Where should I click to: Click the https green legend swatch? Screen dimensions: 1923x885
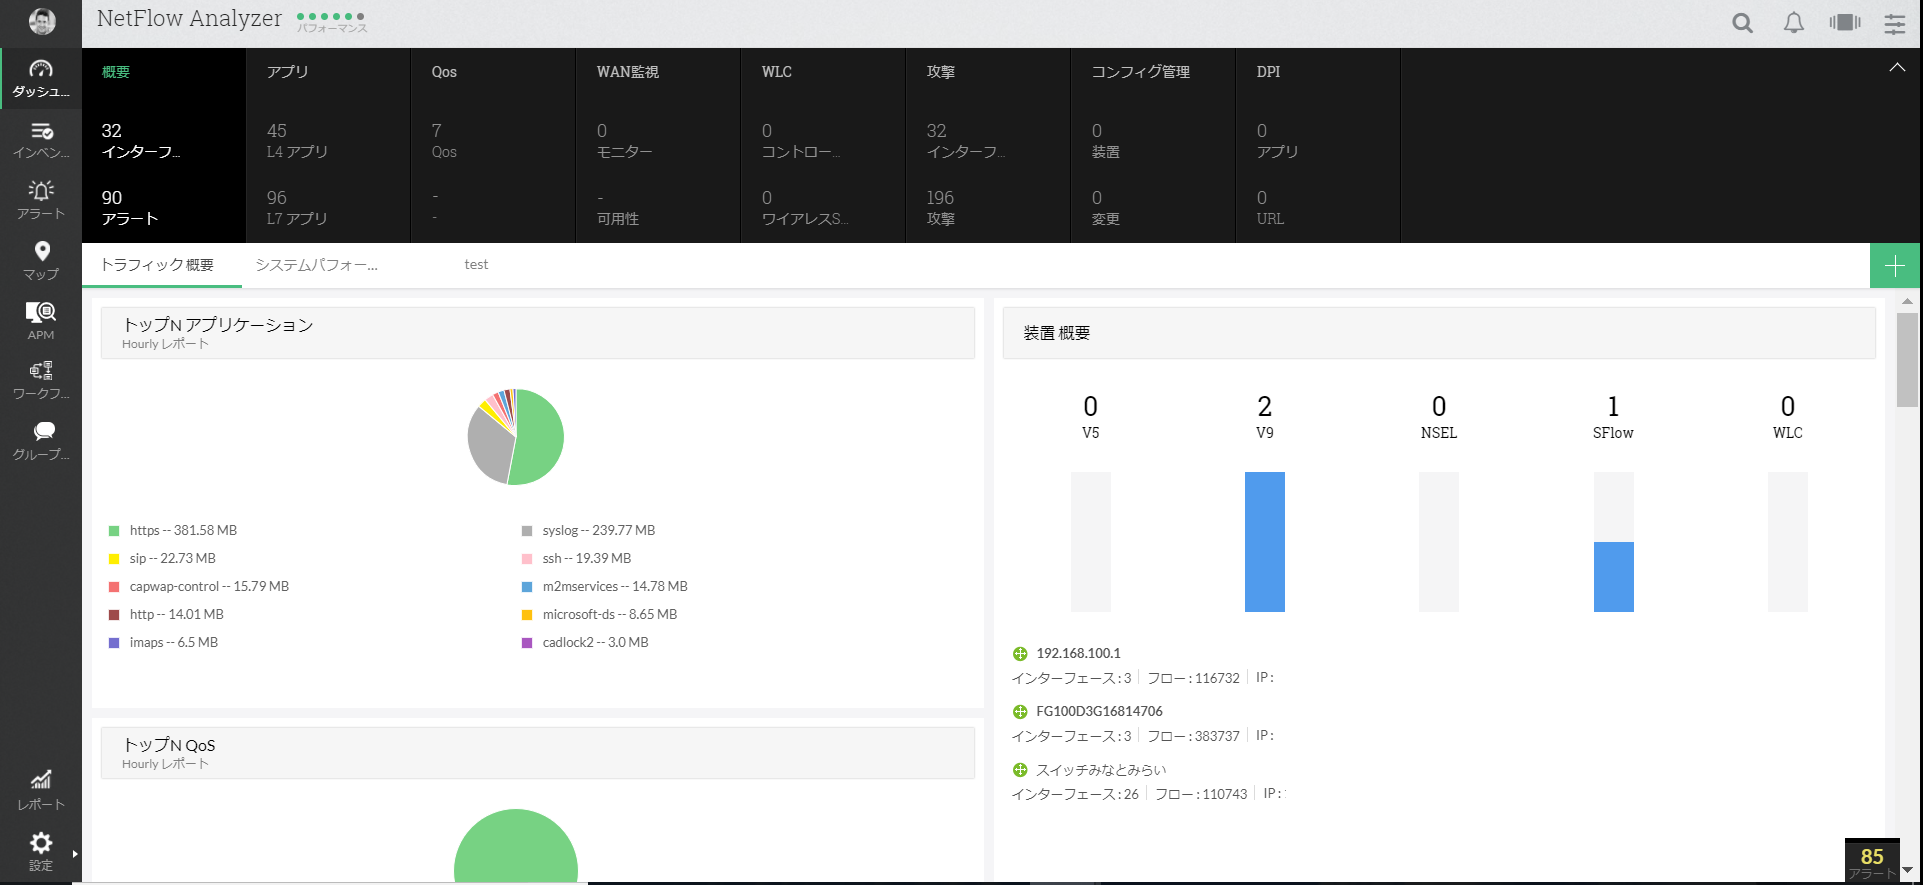click(114, 531)
